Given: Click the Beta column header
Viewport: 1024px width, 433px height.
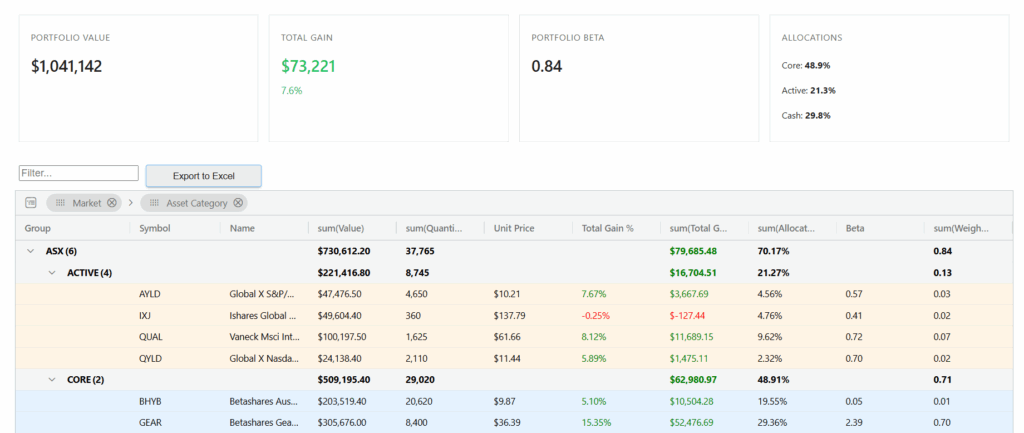Looking at the screenshot, I should click(855, 228).
